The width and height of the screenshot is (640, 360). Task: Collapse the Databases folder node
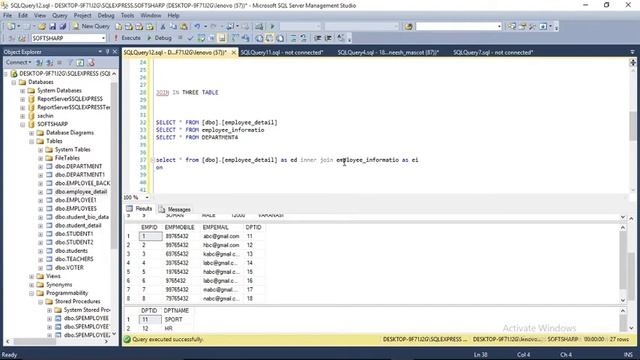point(14,82)
